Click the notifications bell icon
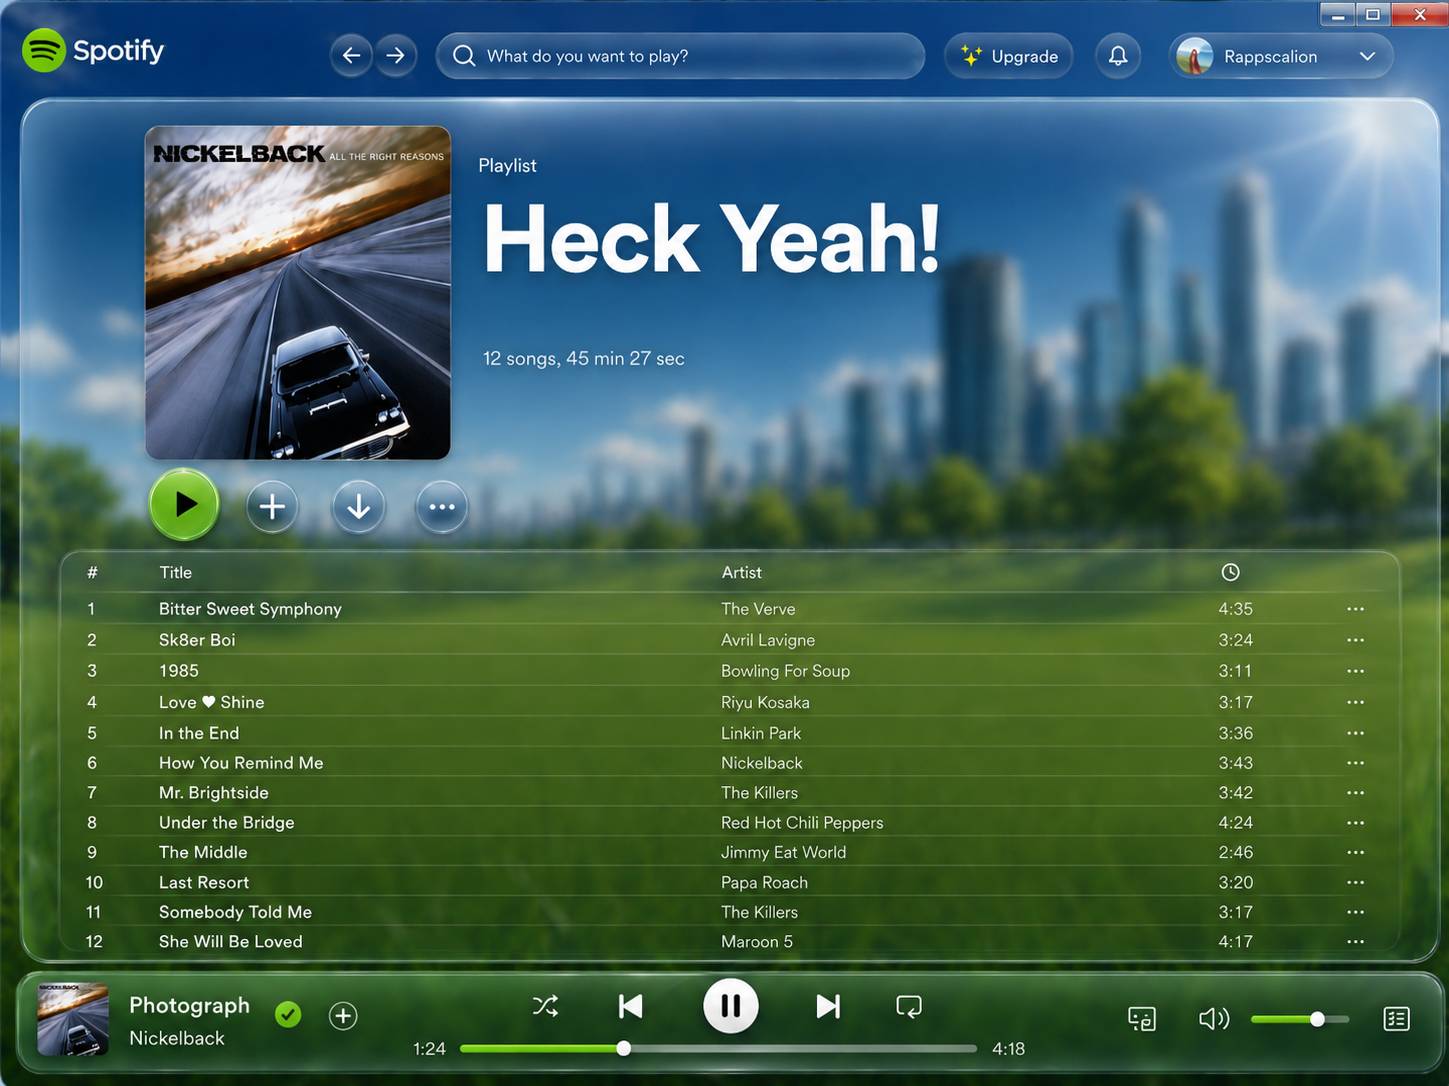1449x1086 pixels. (1118, 56)
